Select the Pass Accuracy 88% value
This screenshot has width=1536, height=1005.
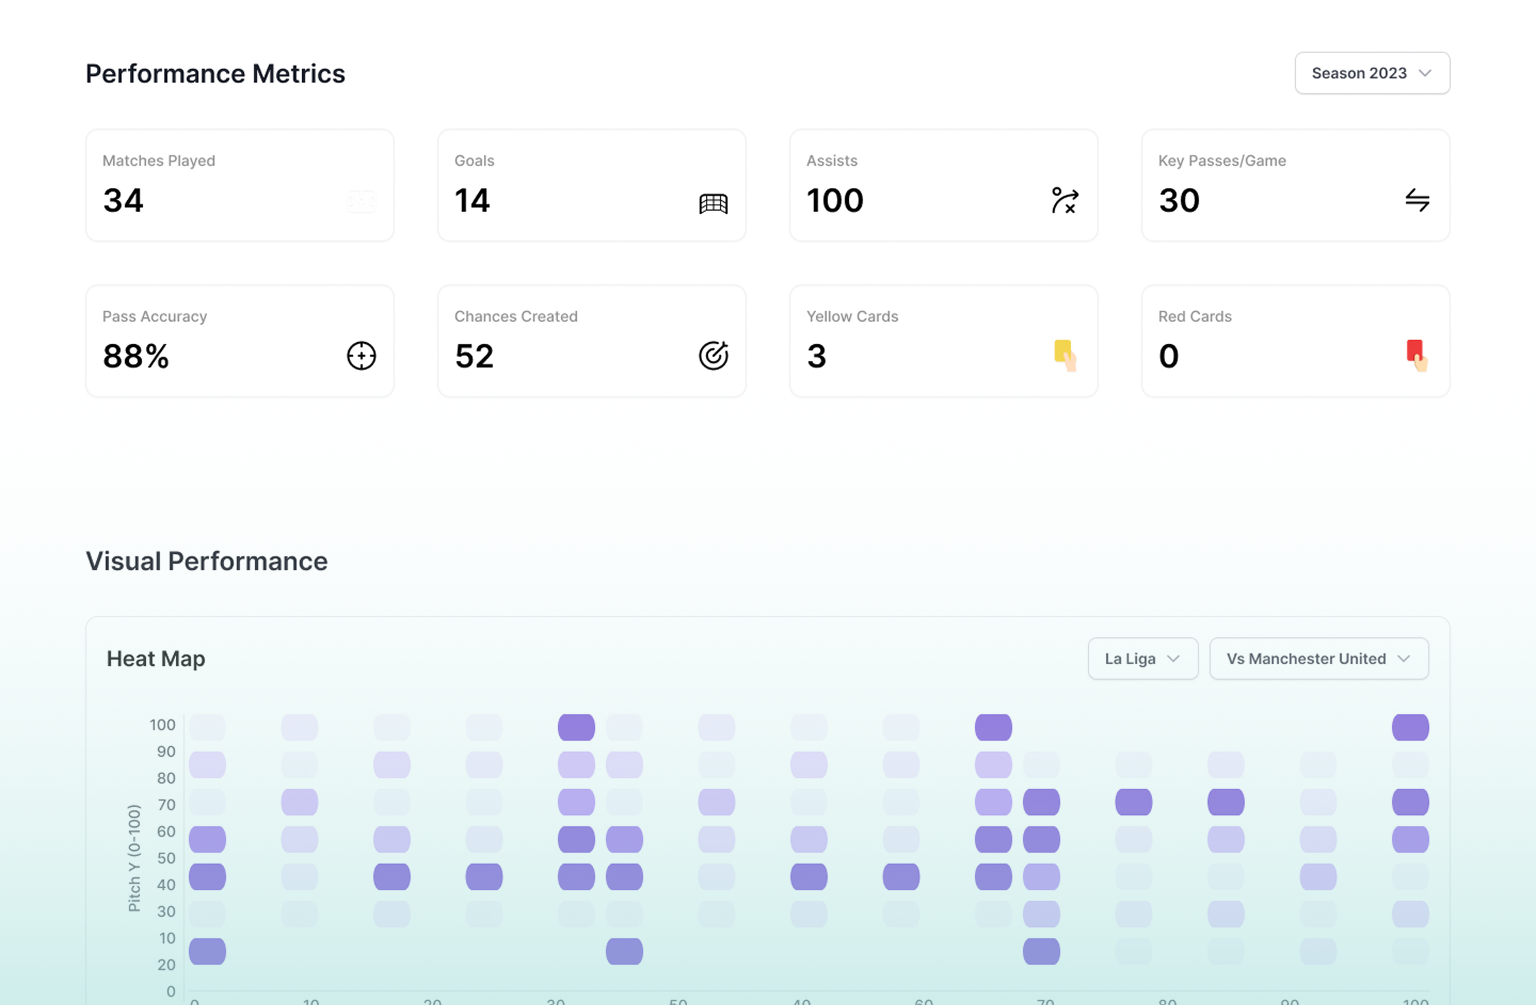click(x=136, y=357)
